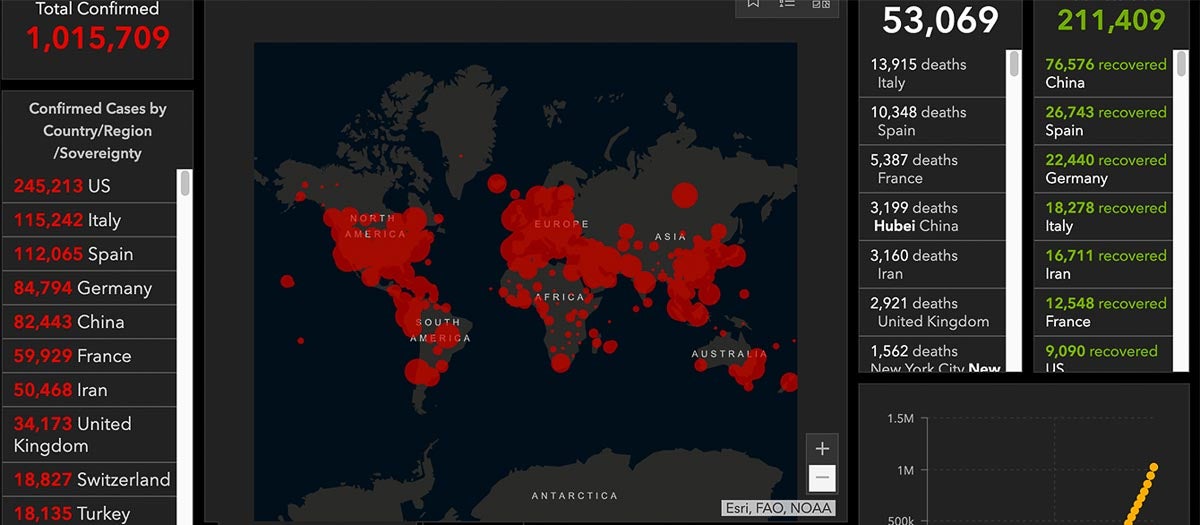
Task: Click the AUSTRALIA label on map
Action: 730,354
